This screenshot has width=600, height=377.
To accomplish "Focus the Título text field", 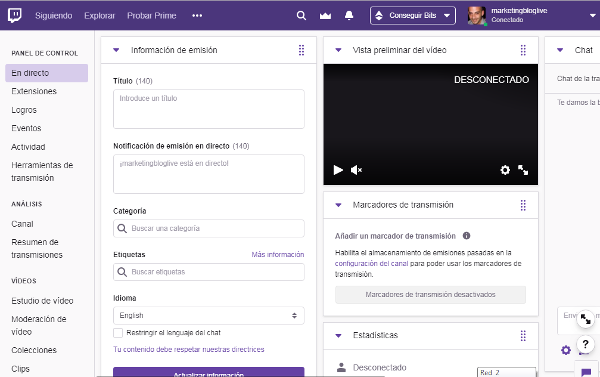I will pyautogui.click(x=209, y=109).
